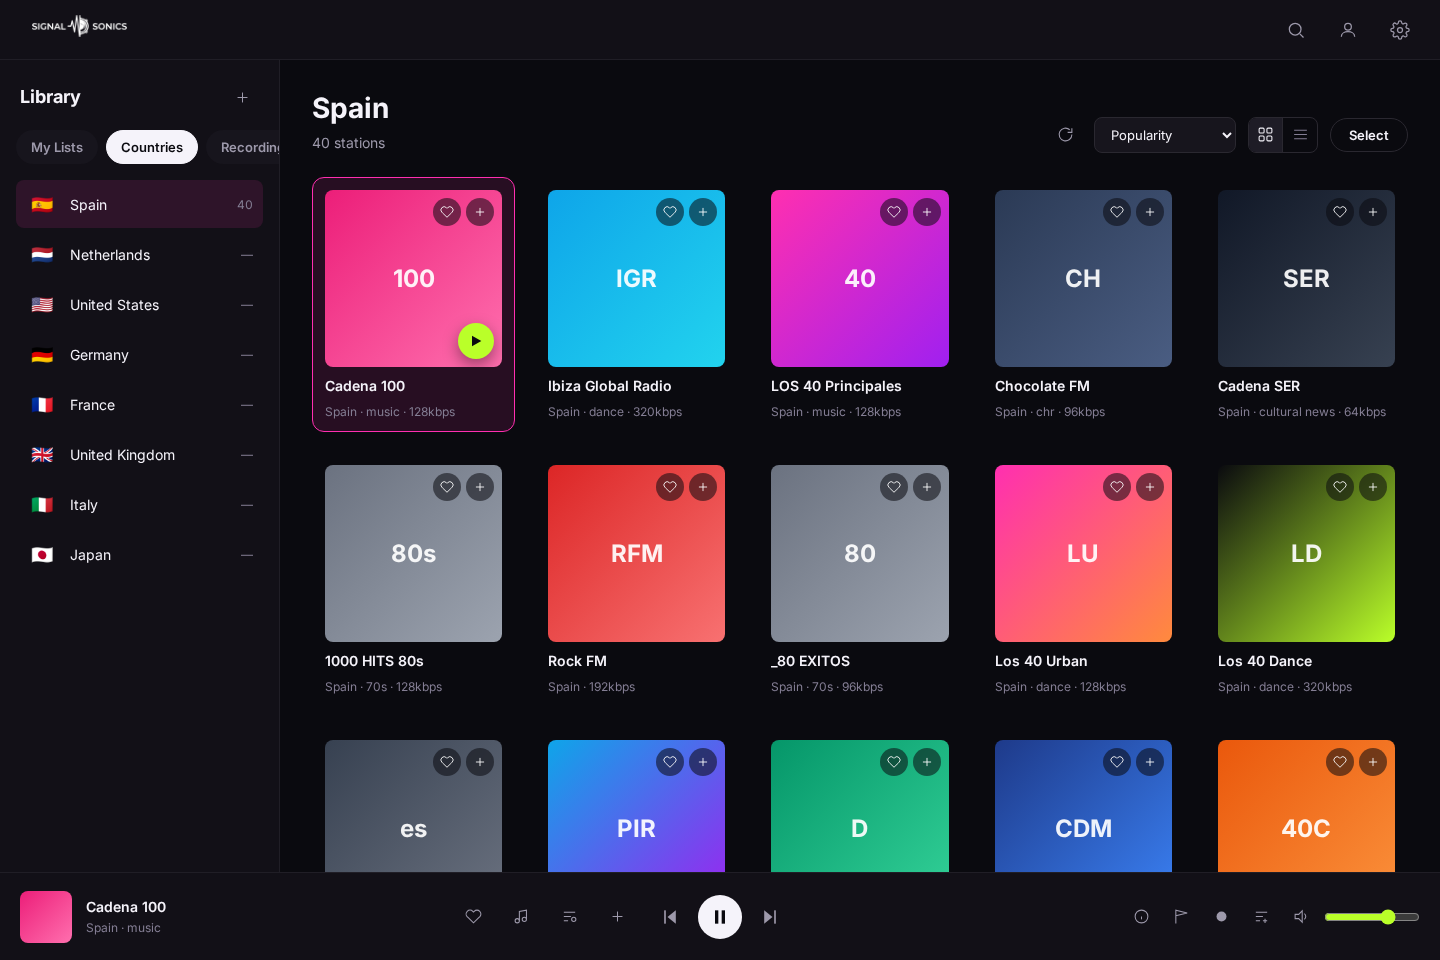Like the current track in the player bar
This screenshot has height=960, width=1440.
point(474,917)
